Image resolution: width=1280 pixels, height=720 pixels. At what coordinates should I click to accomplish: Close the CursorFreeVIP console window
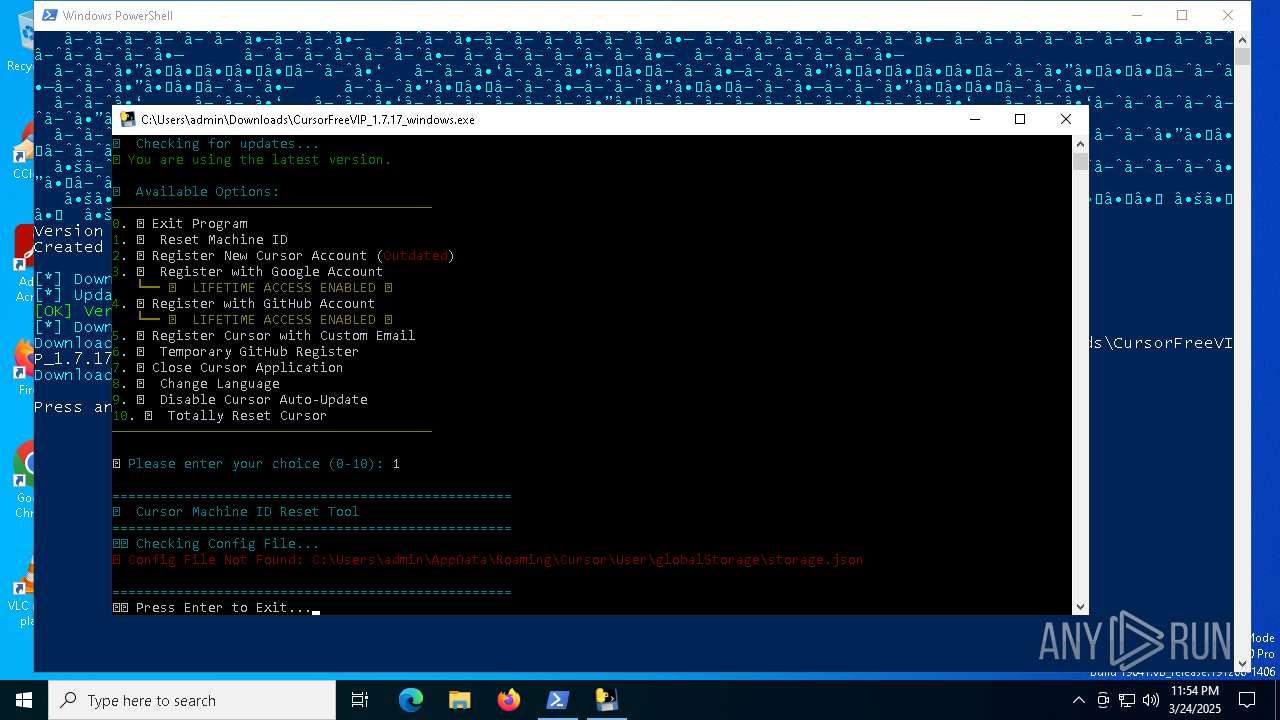tap(1066, 119)
